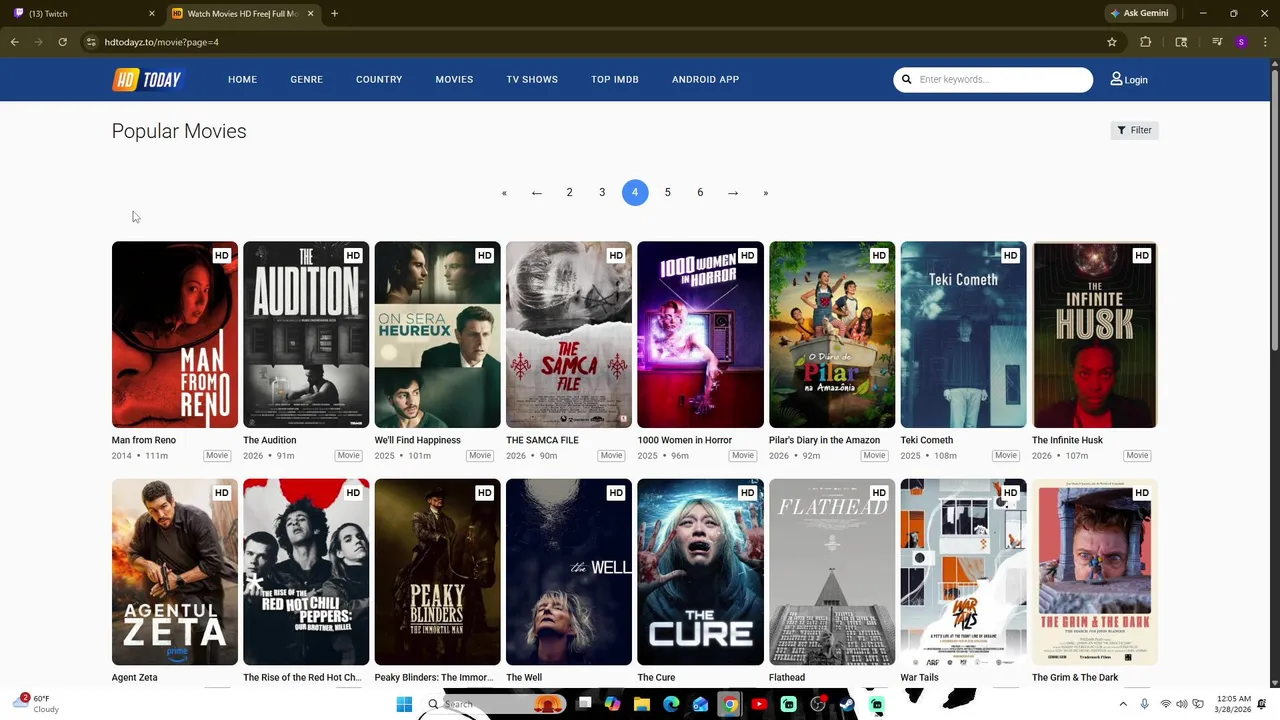Open TV SHOWS in the navigation bar
The width and height of the screenshot is (1280, 720).
[x=532, y=79]
